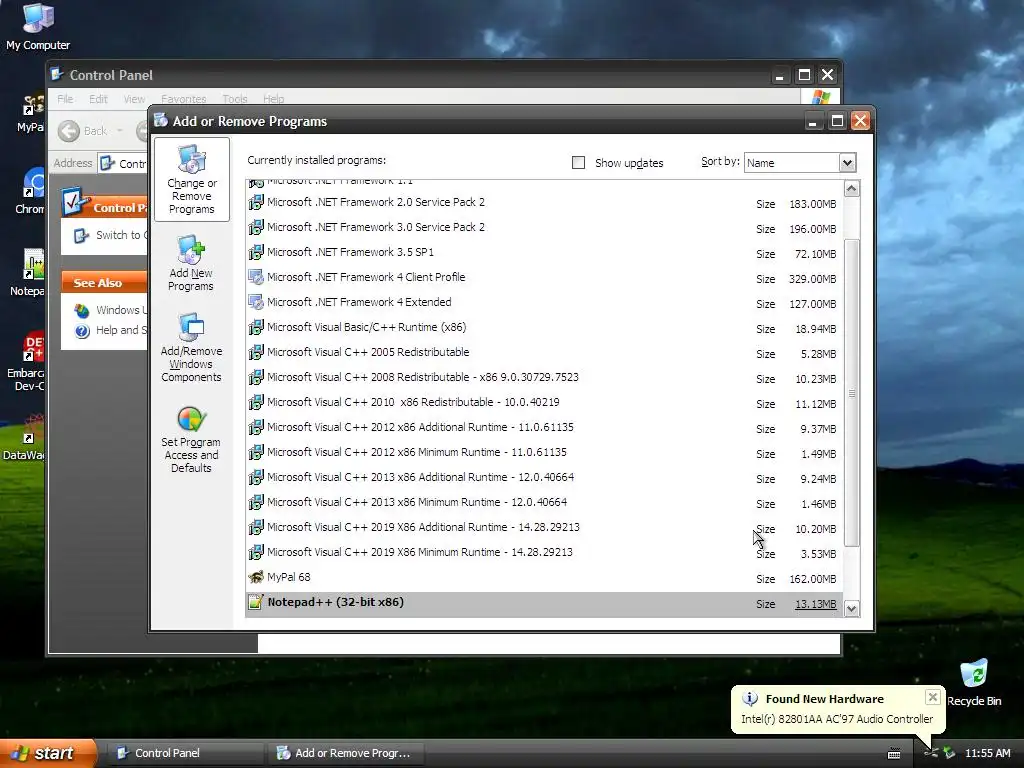This screenshot has height=768, width=1024.
Task: Click the Windows Update link under See Also
Action: 111,310
